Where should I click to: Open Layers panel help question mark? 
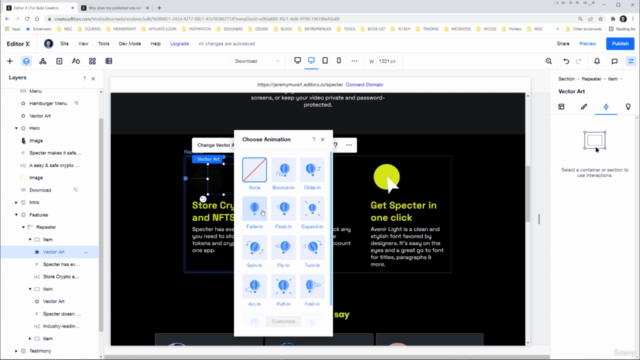[x=84, y=78]
